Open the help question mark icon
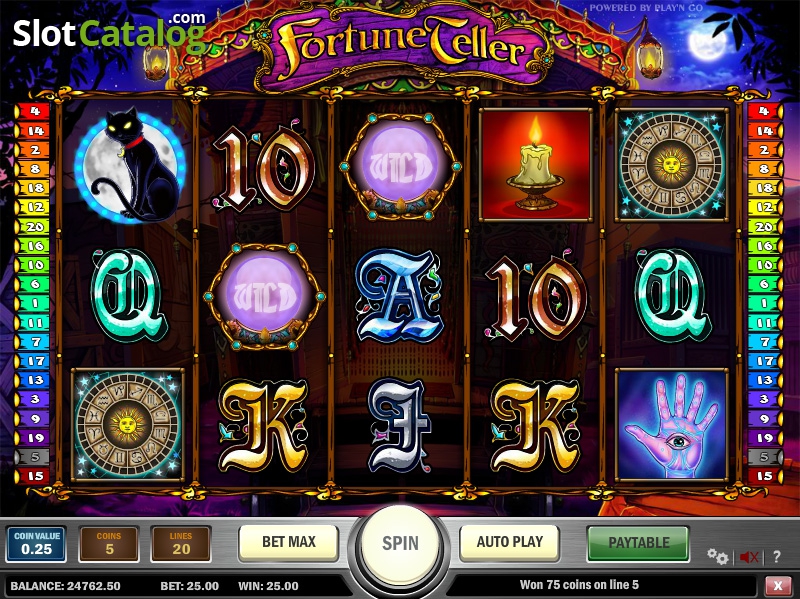This screenshot has height=599, width=800. [777, 557]
